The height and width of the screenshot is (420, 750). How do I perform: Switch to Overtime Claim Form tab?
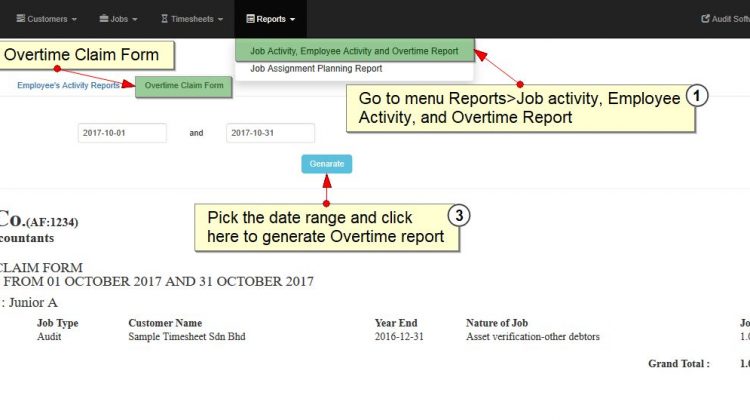click(184, 86)
